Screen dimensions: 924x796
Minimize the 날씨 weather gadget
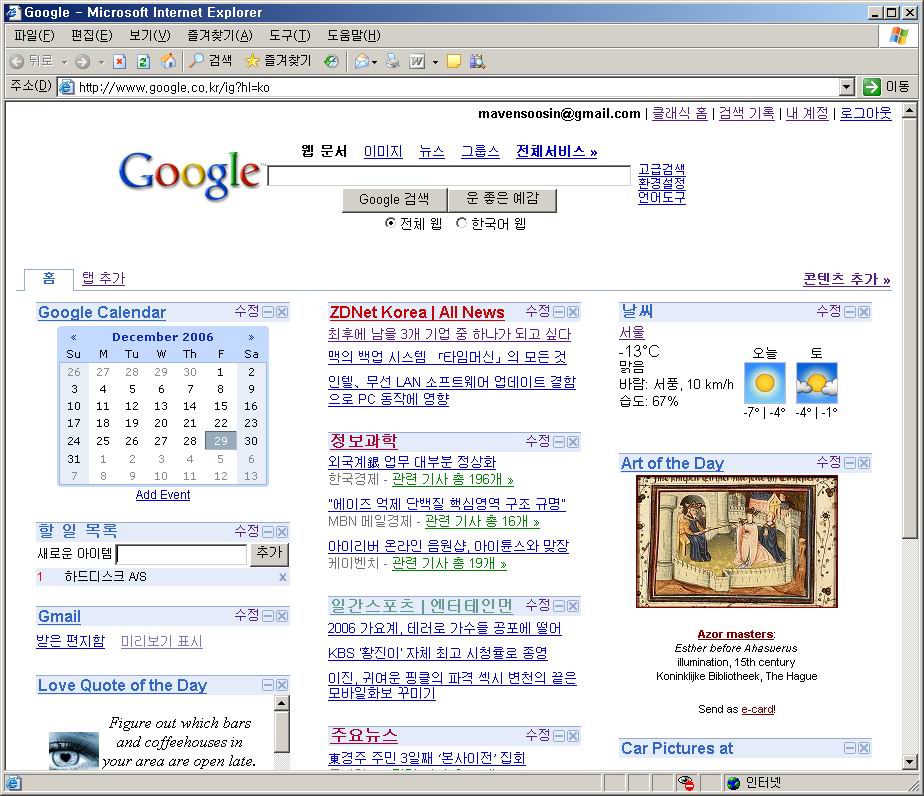point(850,312)
